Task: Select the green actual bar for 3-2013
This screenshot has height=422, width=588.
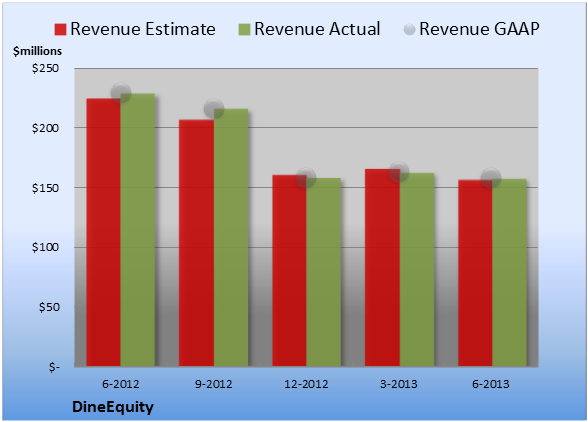Action: pos(417,270)
